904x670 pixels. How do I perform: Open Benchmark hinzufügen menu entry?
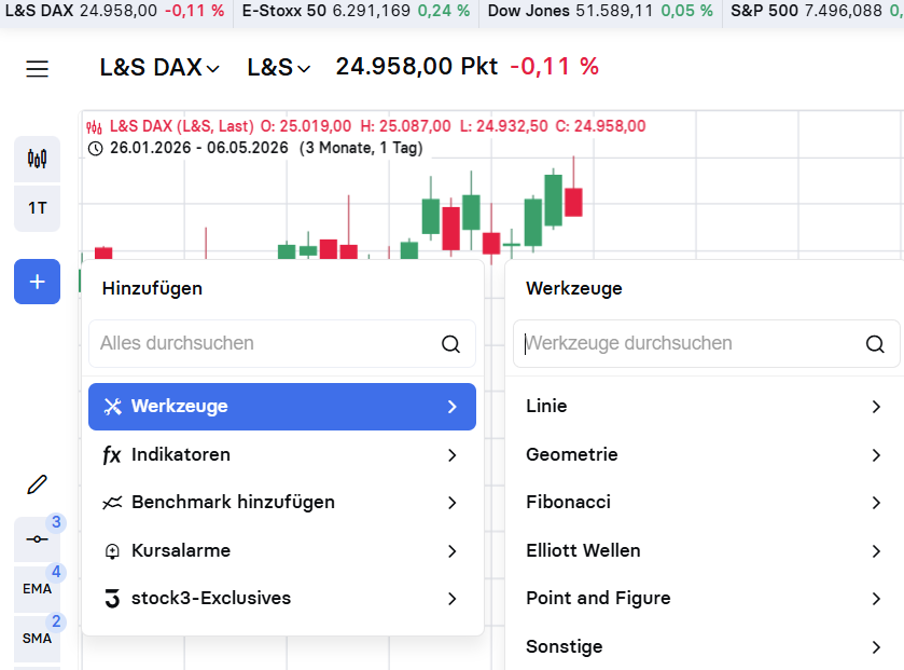pos(282,502)
